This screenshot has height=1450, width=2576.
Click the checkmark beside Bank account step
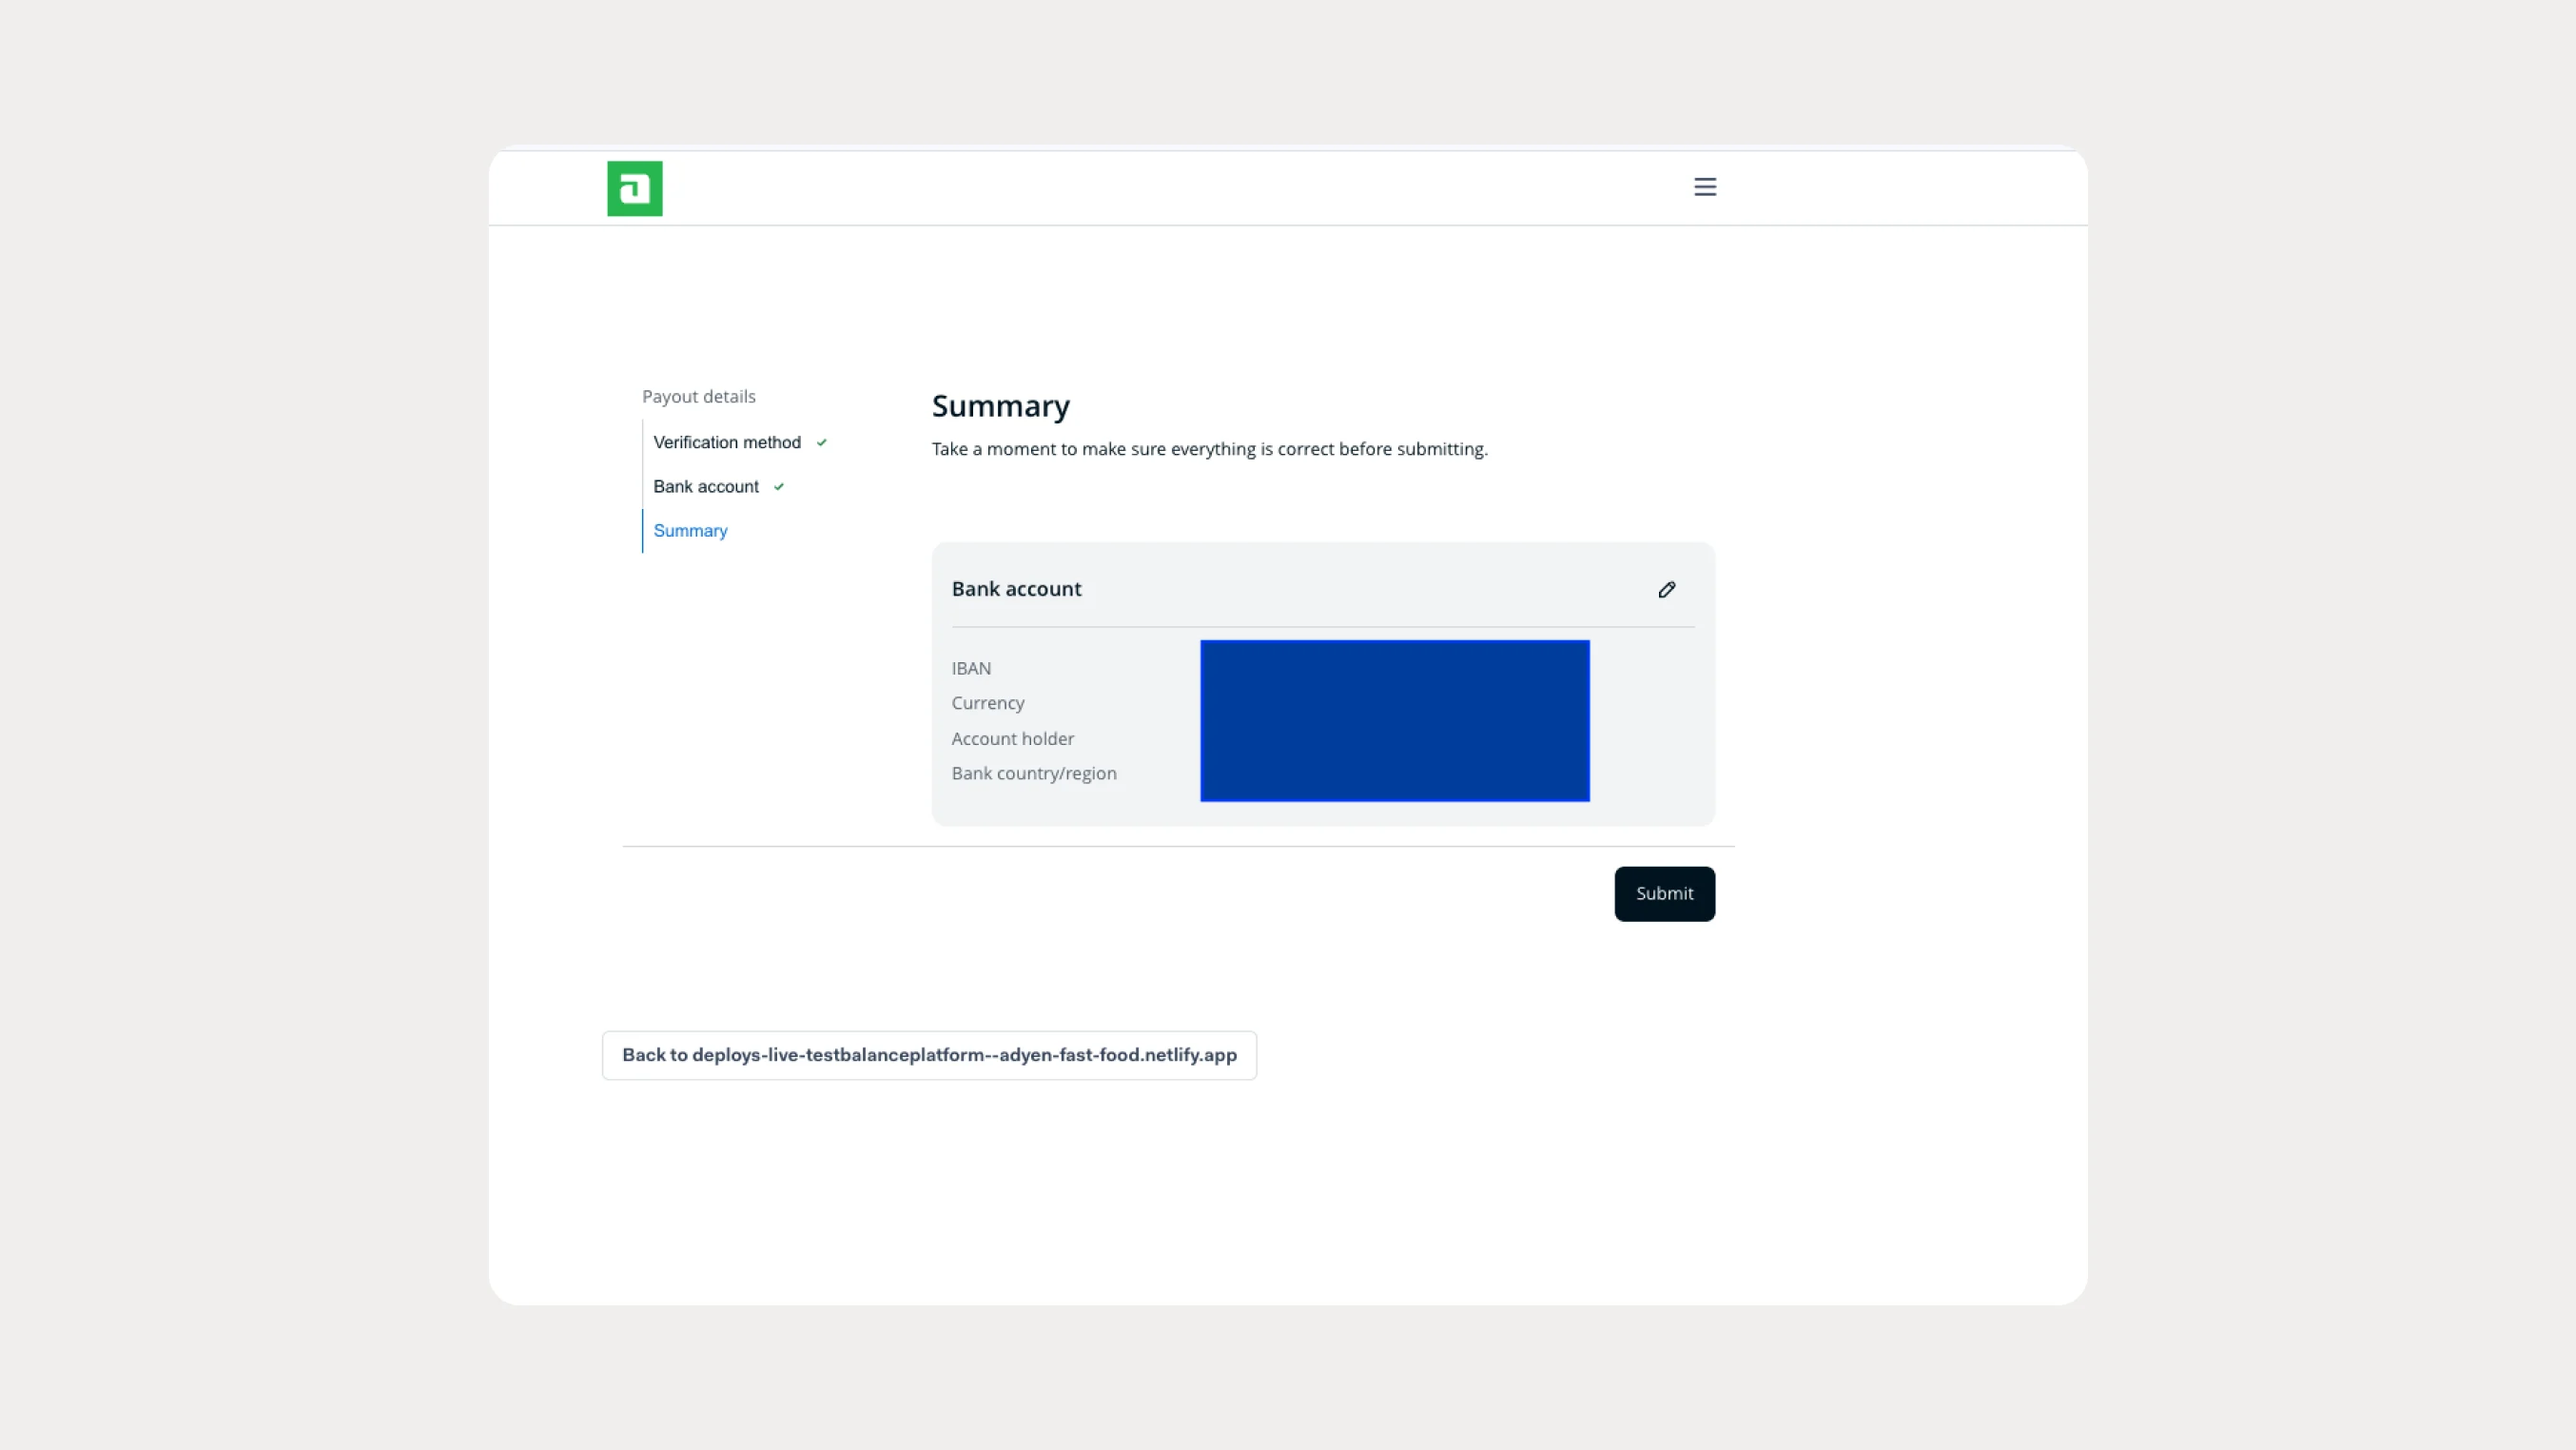pos(779,486)
